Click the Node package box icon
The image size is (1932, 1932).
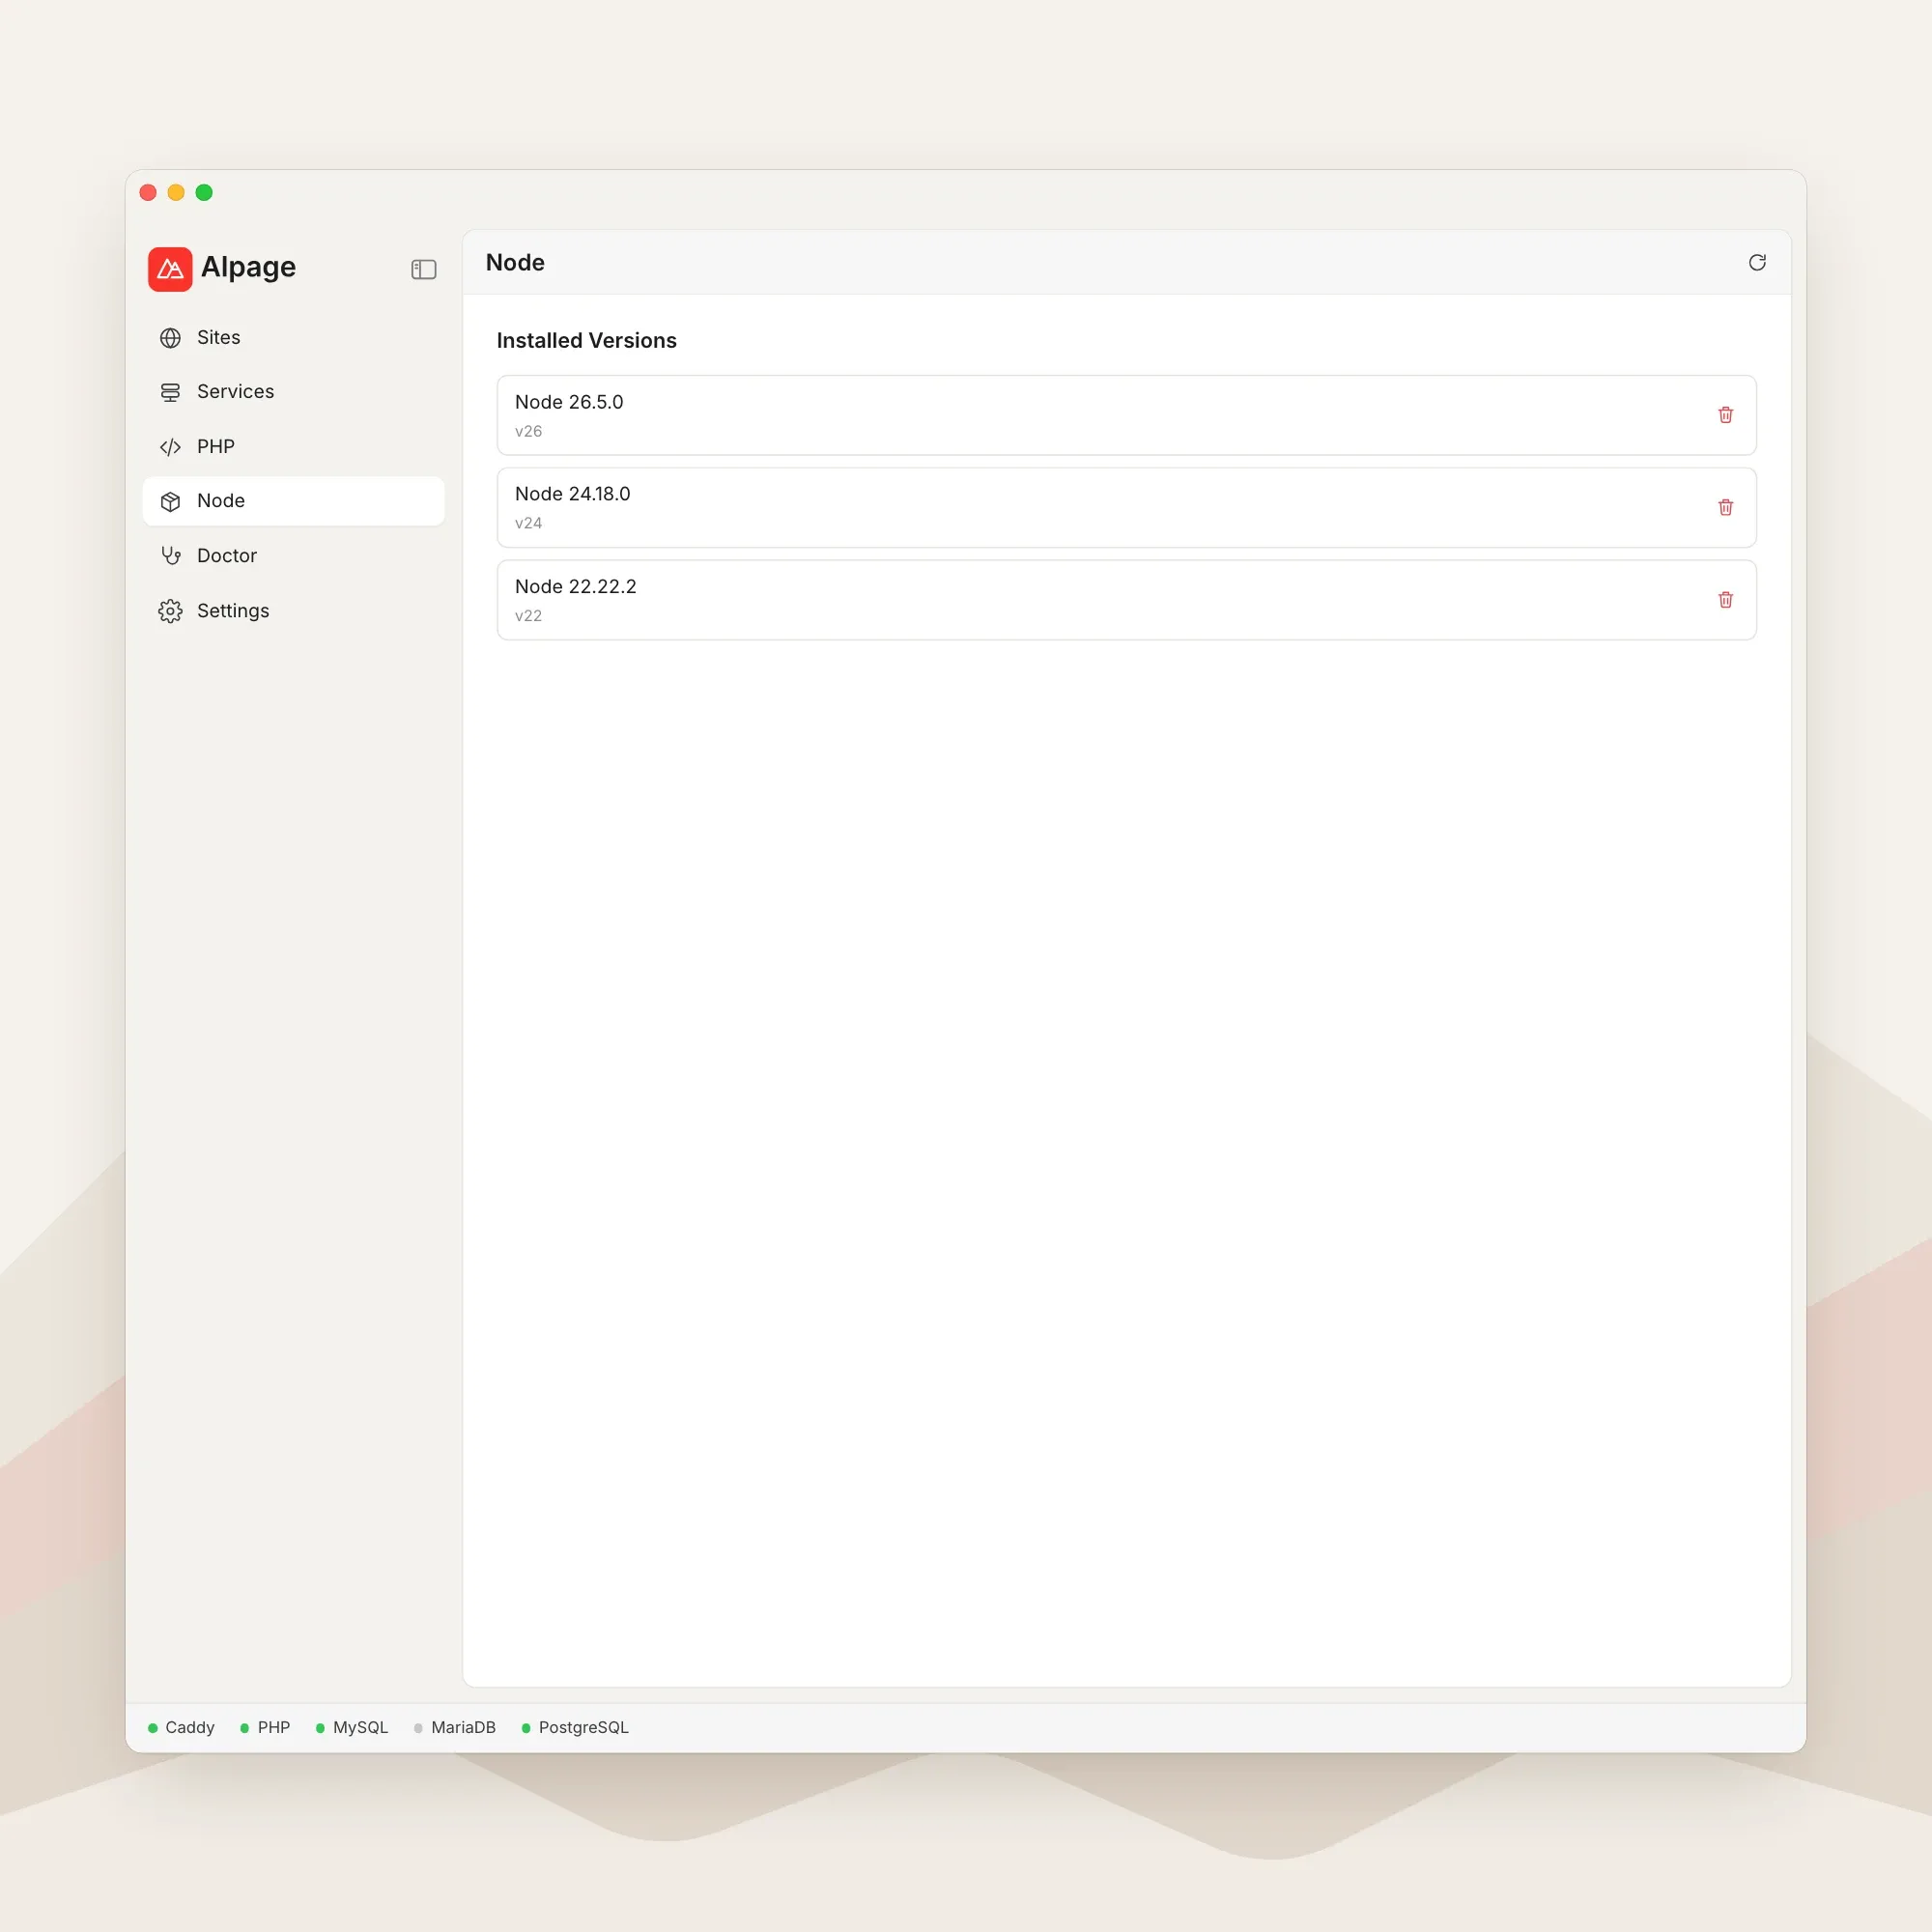pyautogui.click(x=170, y=501)
